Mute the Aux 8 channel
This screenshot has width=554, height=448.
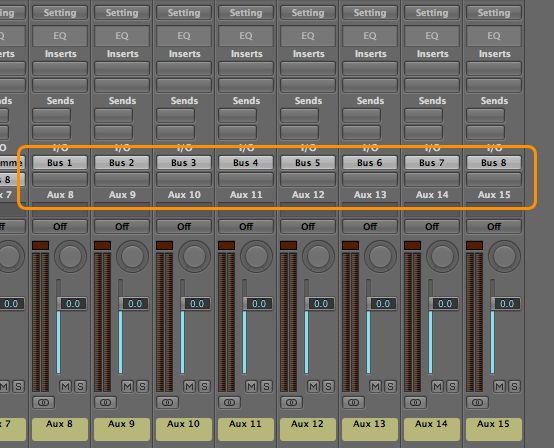65,387
